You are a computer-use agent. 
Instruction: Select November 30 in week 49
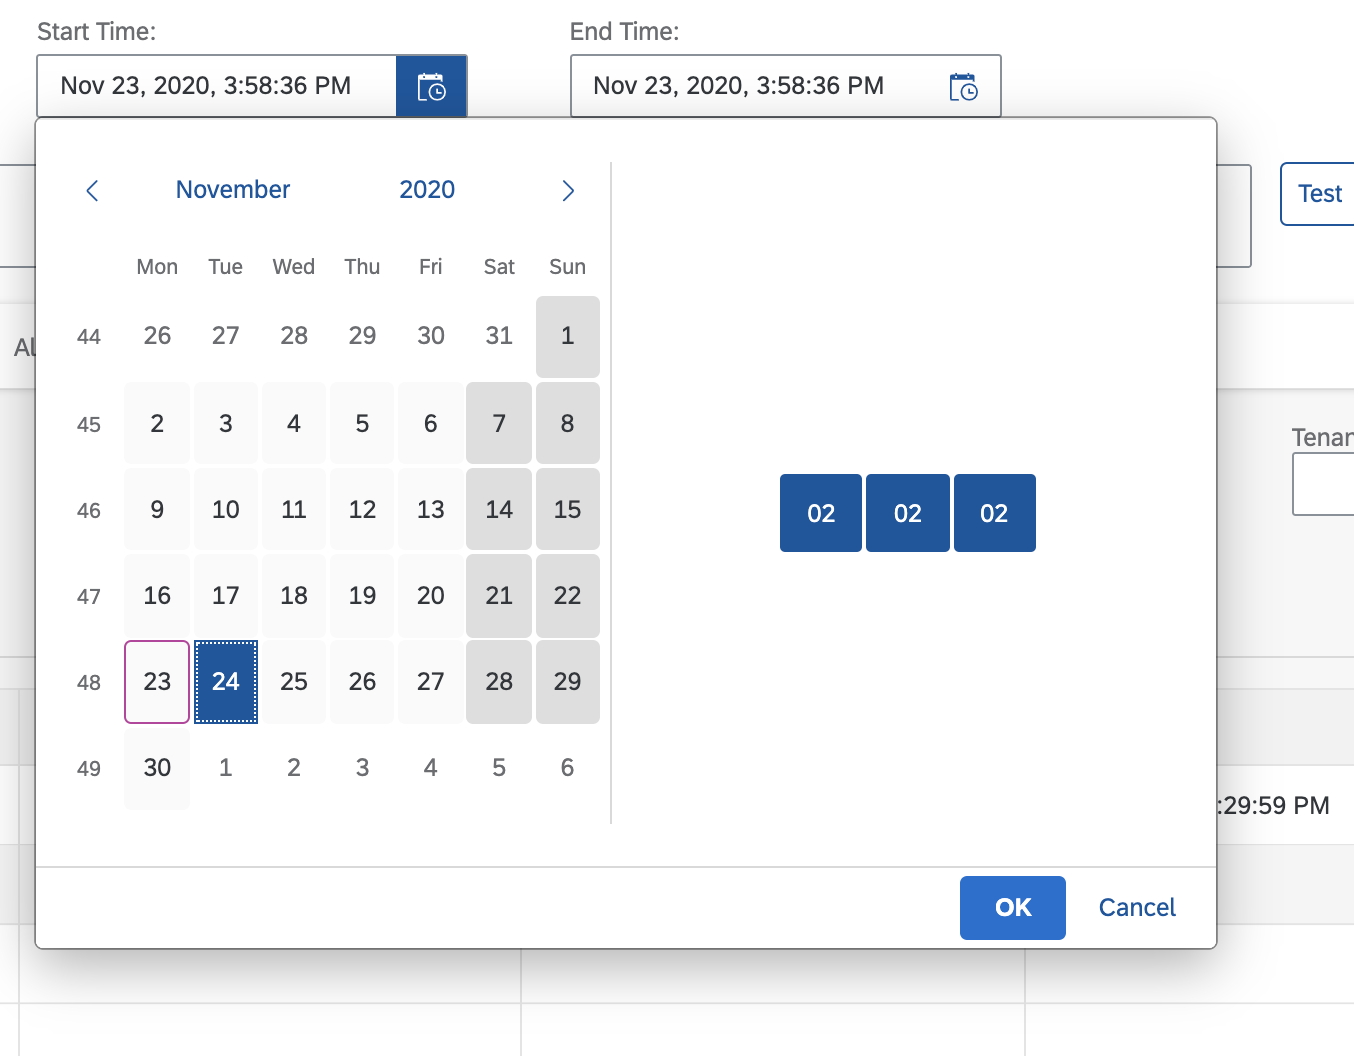(x=156, y=767)
